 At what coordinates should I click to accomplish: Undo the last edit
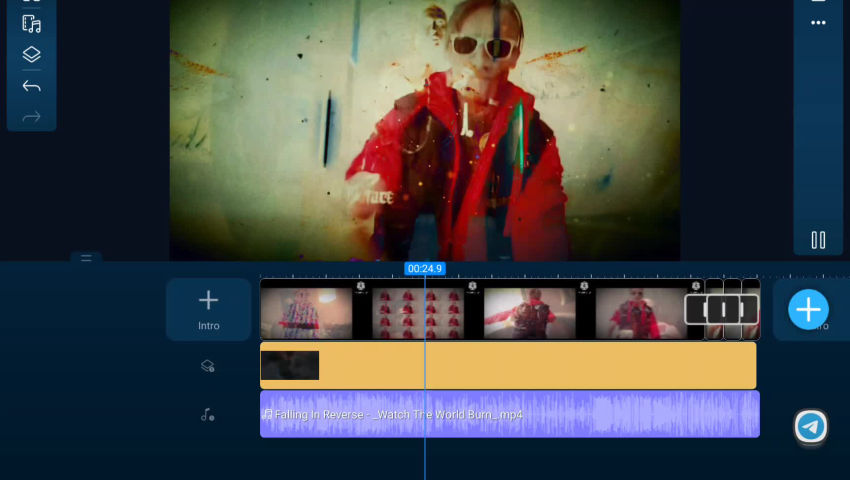[31, 87]
